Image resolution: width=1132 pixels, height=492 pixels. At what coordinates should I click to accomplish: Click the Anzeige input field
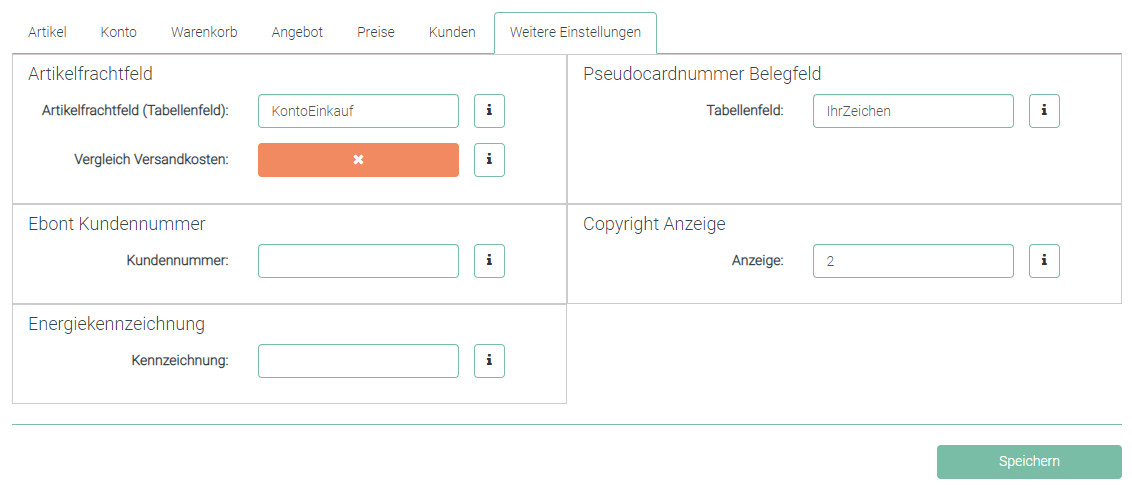click(x=913, y=261)
